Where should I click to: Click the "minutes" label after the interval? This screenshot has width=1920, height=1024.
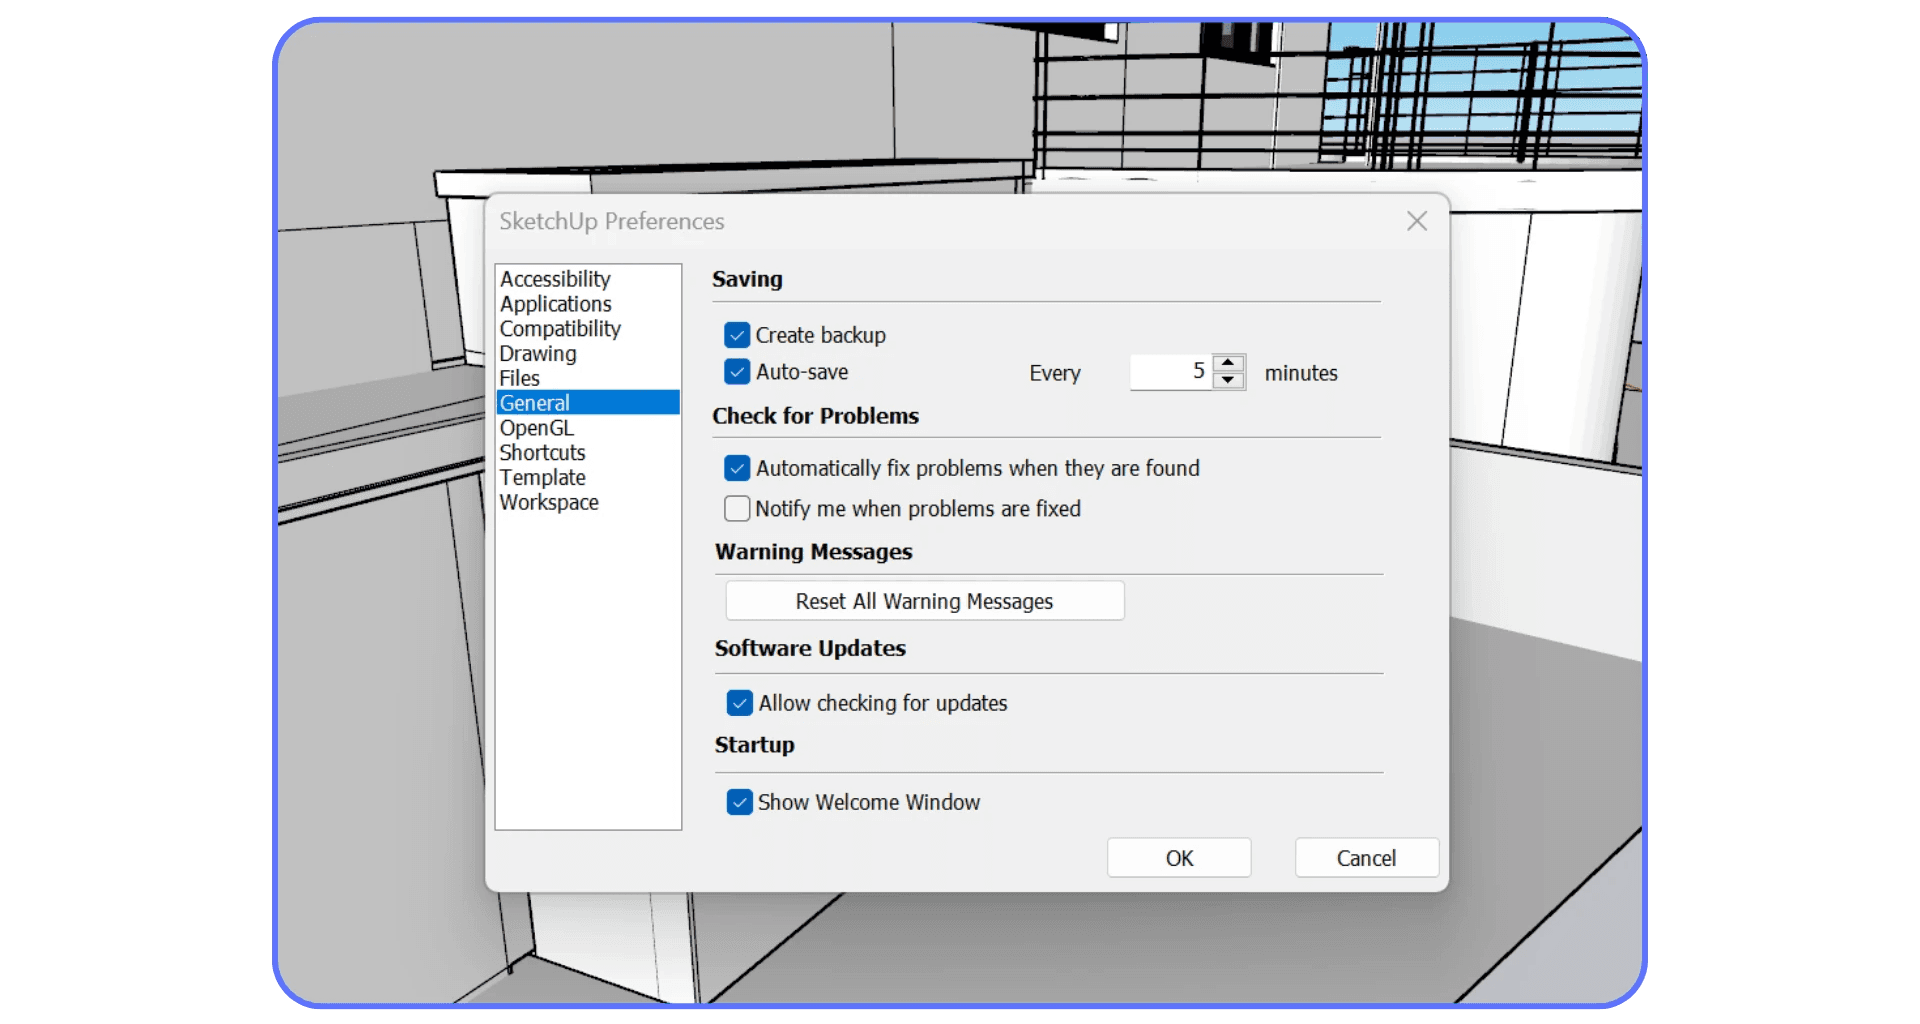pos(1301,373)
